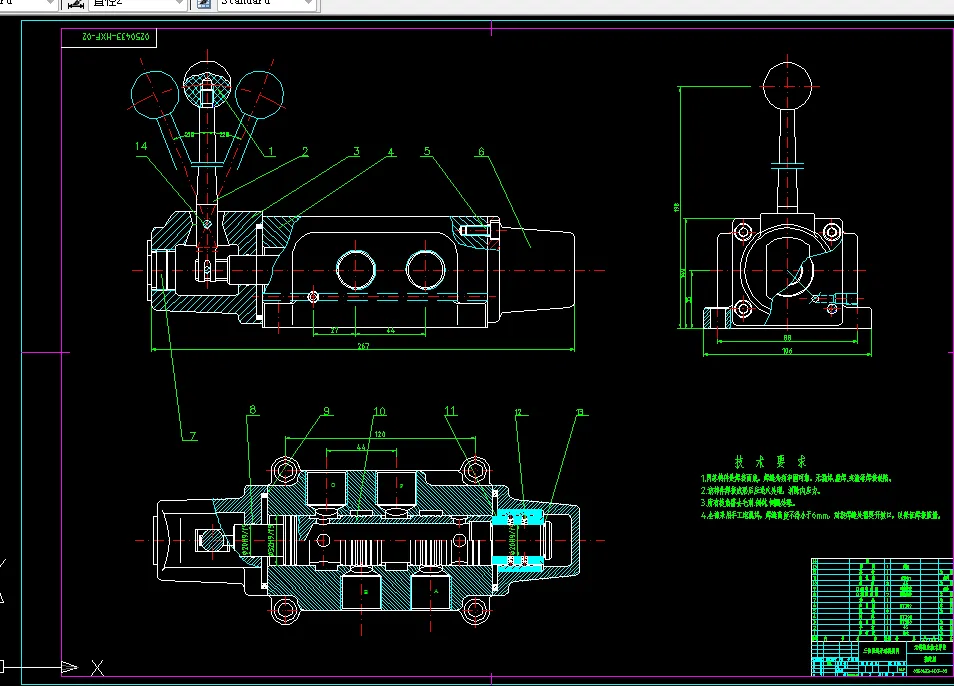Select part balloon number 6
This screenshot has height=686, width=954.
[481, 151]
